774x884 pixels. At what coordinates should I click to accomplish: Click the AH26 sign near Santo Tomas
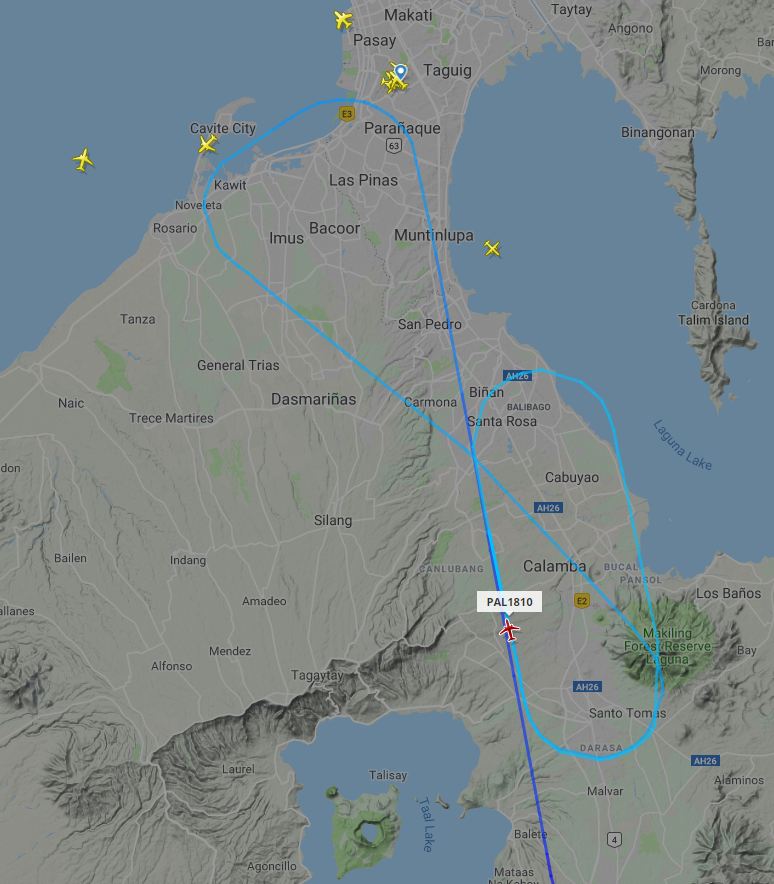coord(587,687)
